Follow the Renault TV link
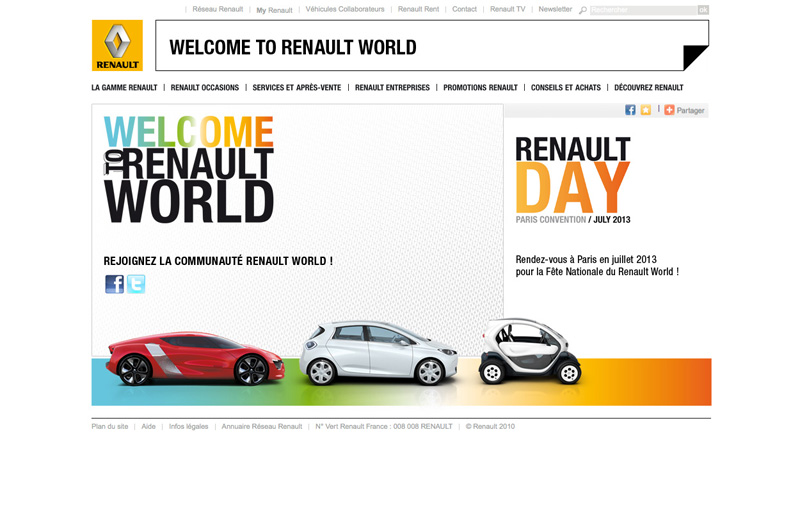This screenshot has width=800, height=512. coord(507,9)
